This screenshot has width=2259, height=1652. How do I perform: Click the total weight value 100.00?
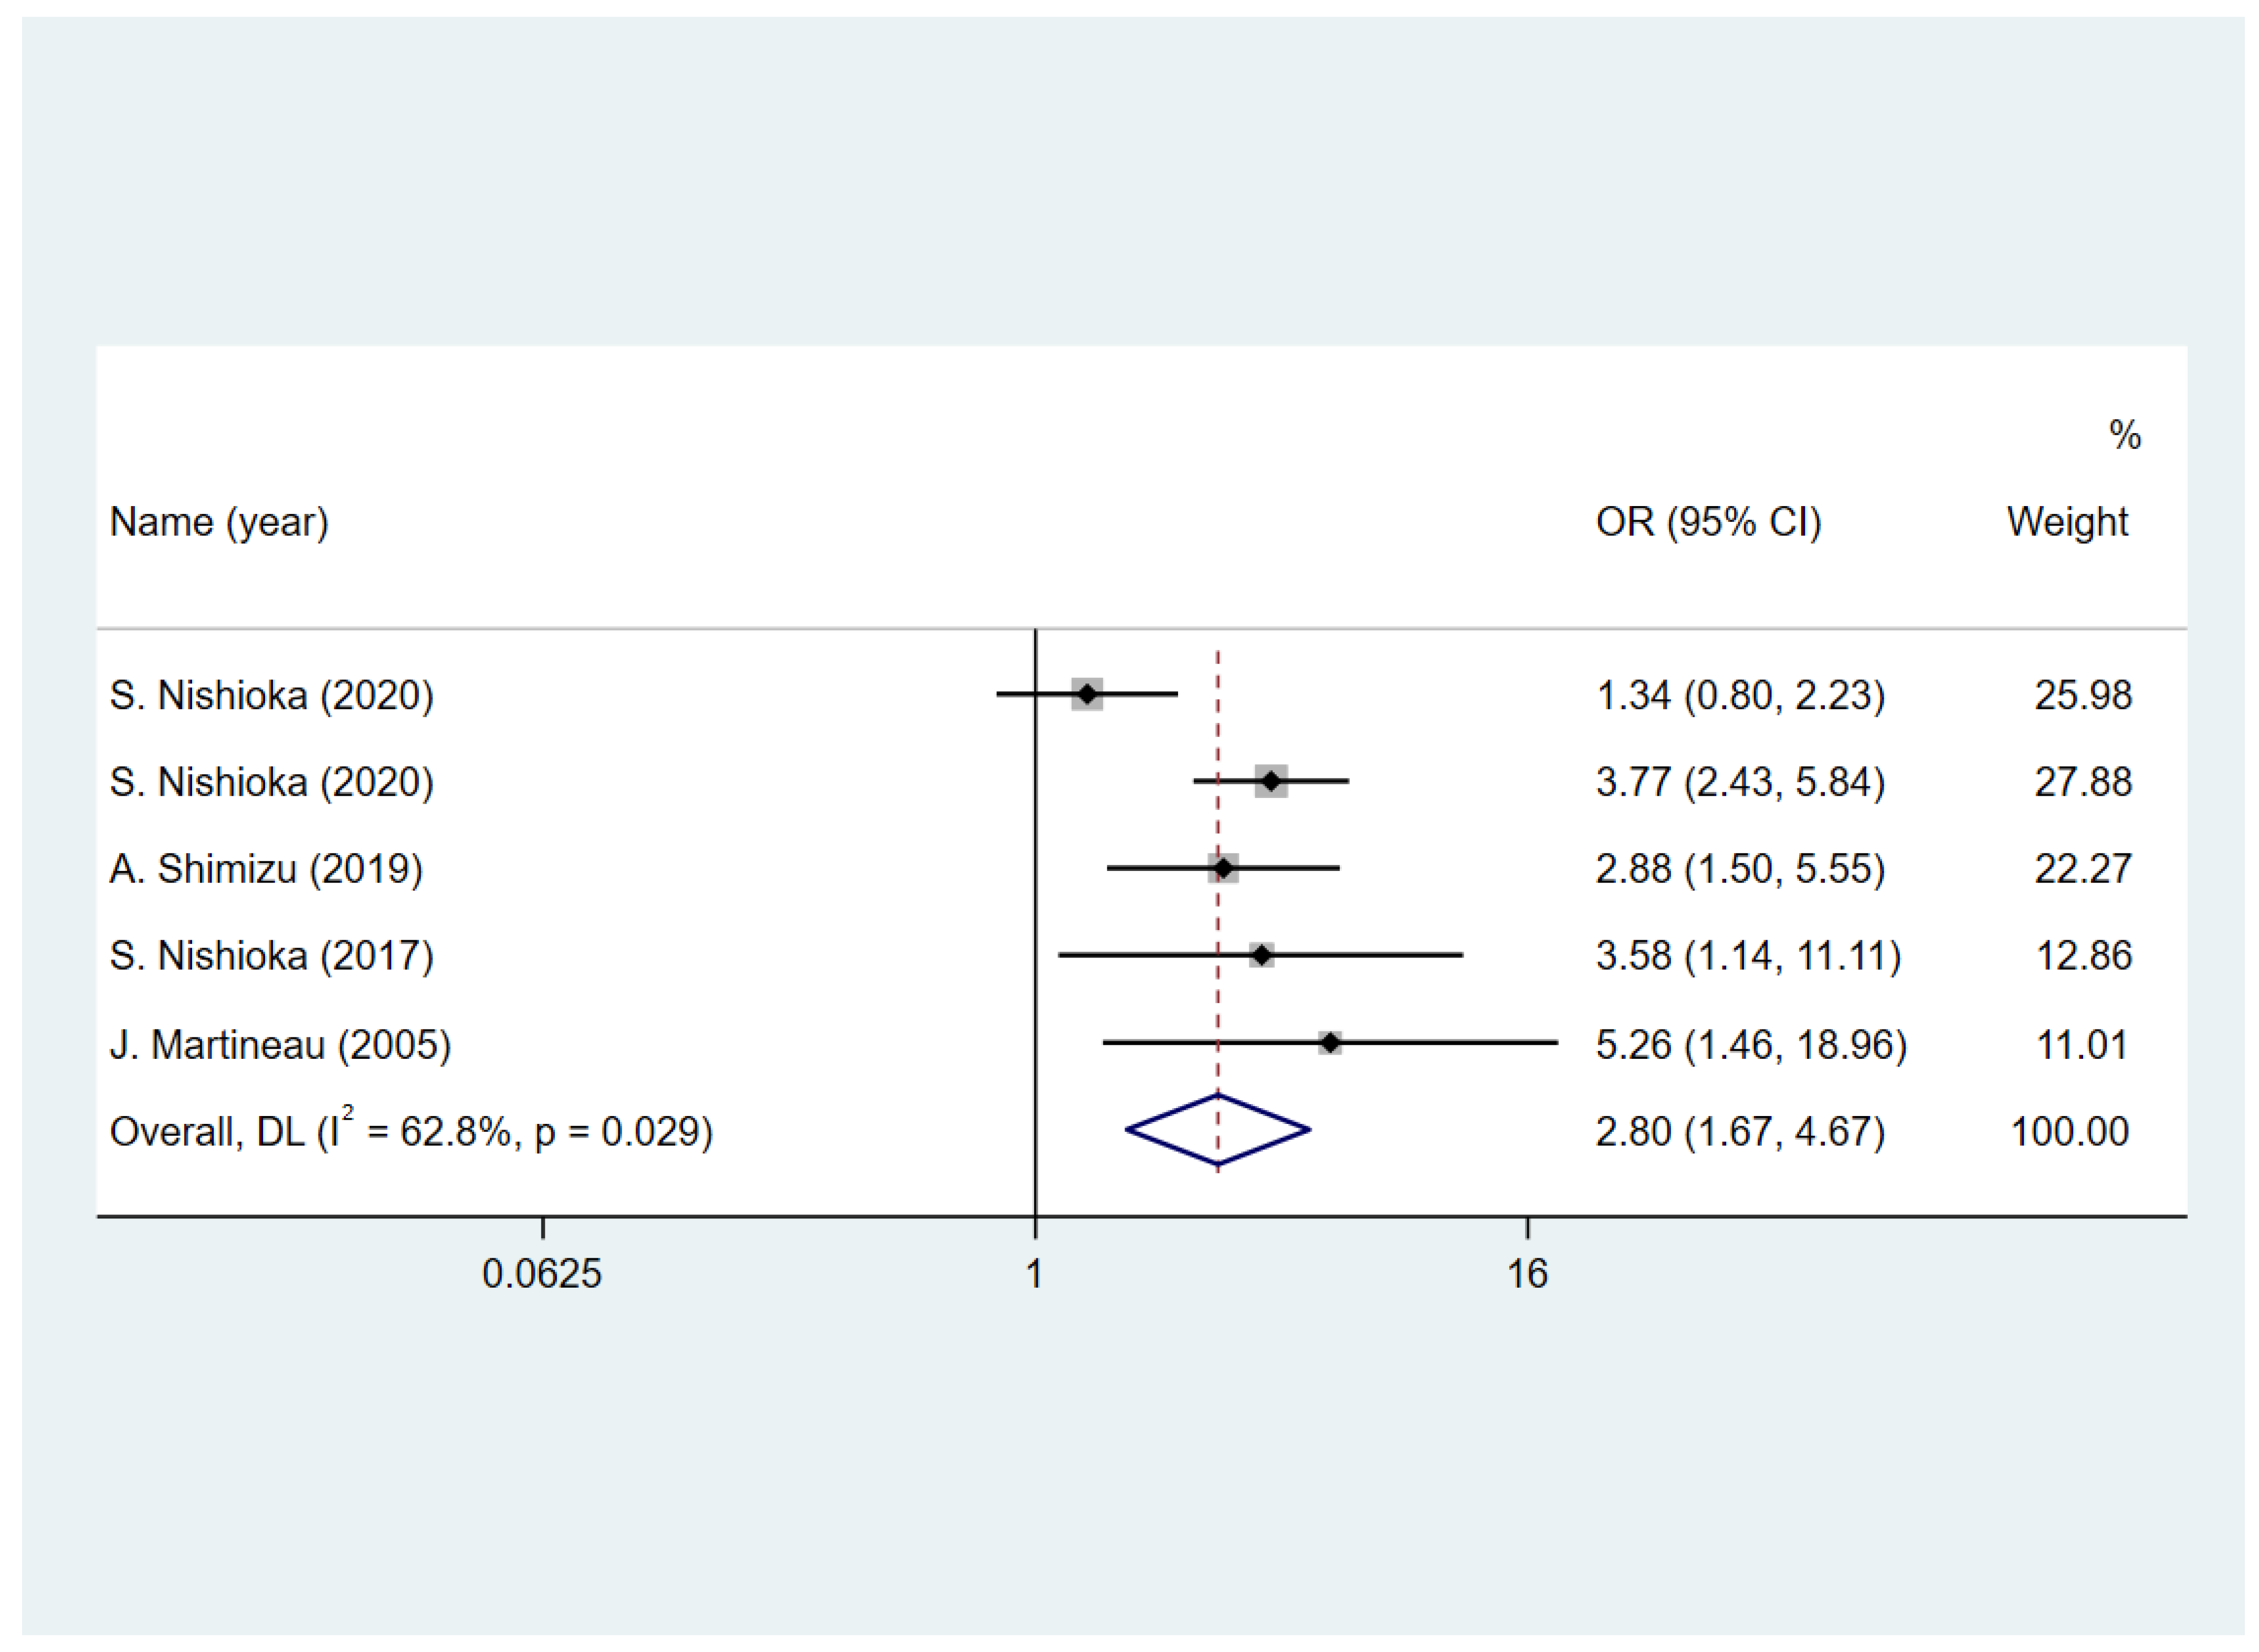pos(2069,1132)
